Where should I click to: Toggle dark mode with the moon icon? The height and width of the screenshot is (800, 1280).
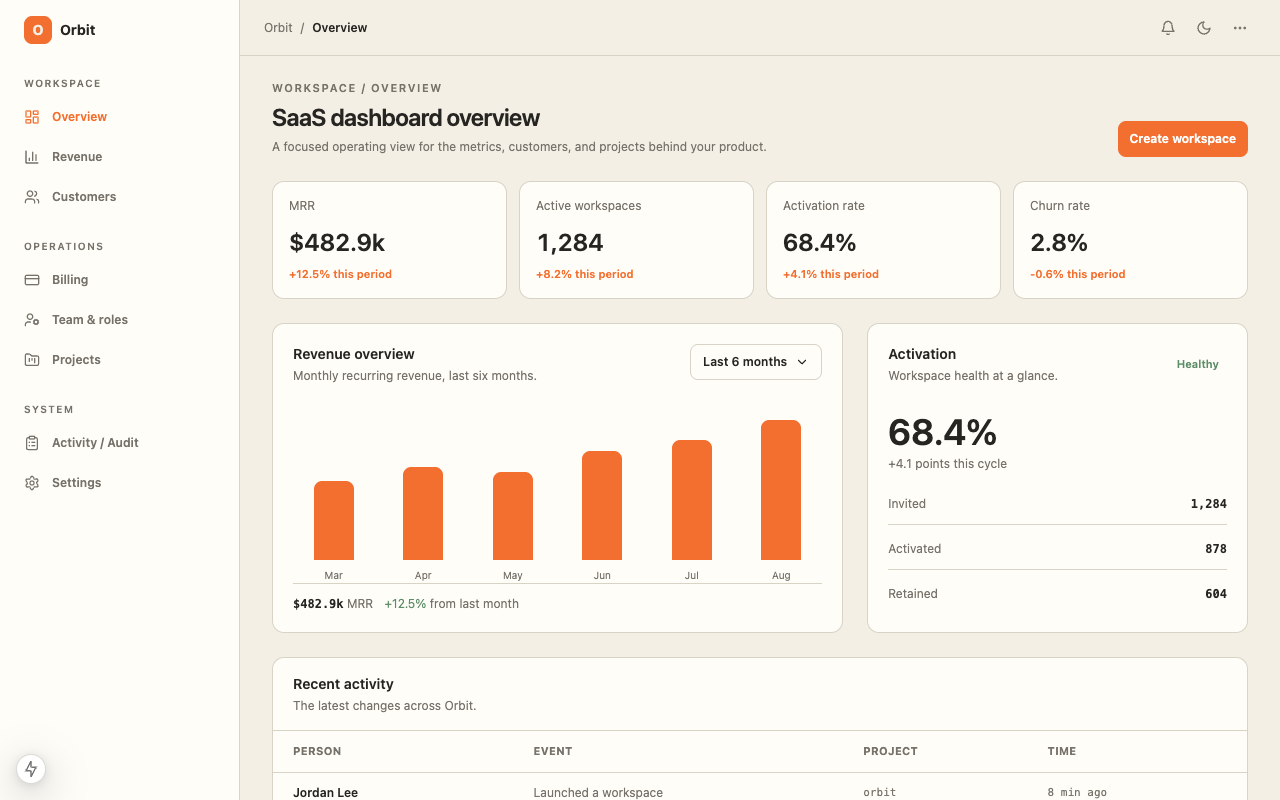click(1204, 28)
